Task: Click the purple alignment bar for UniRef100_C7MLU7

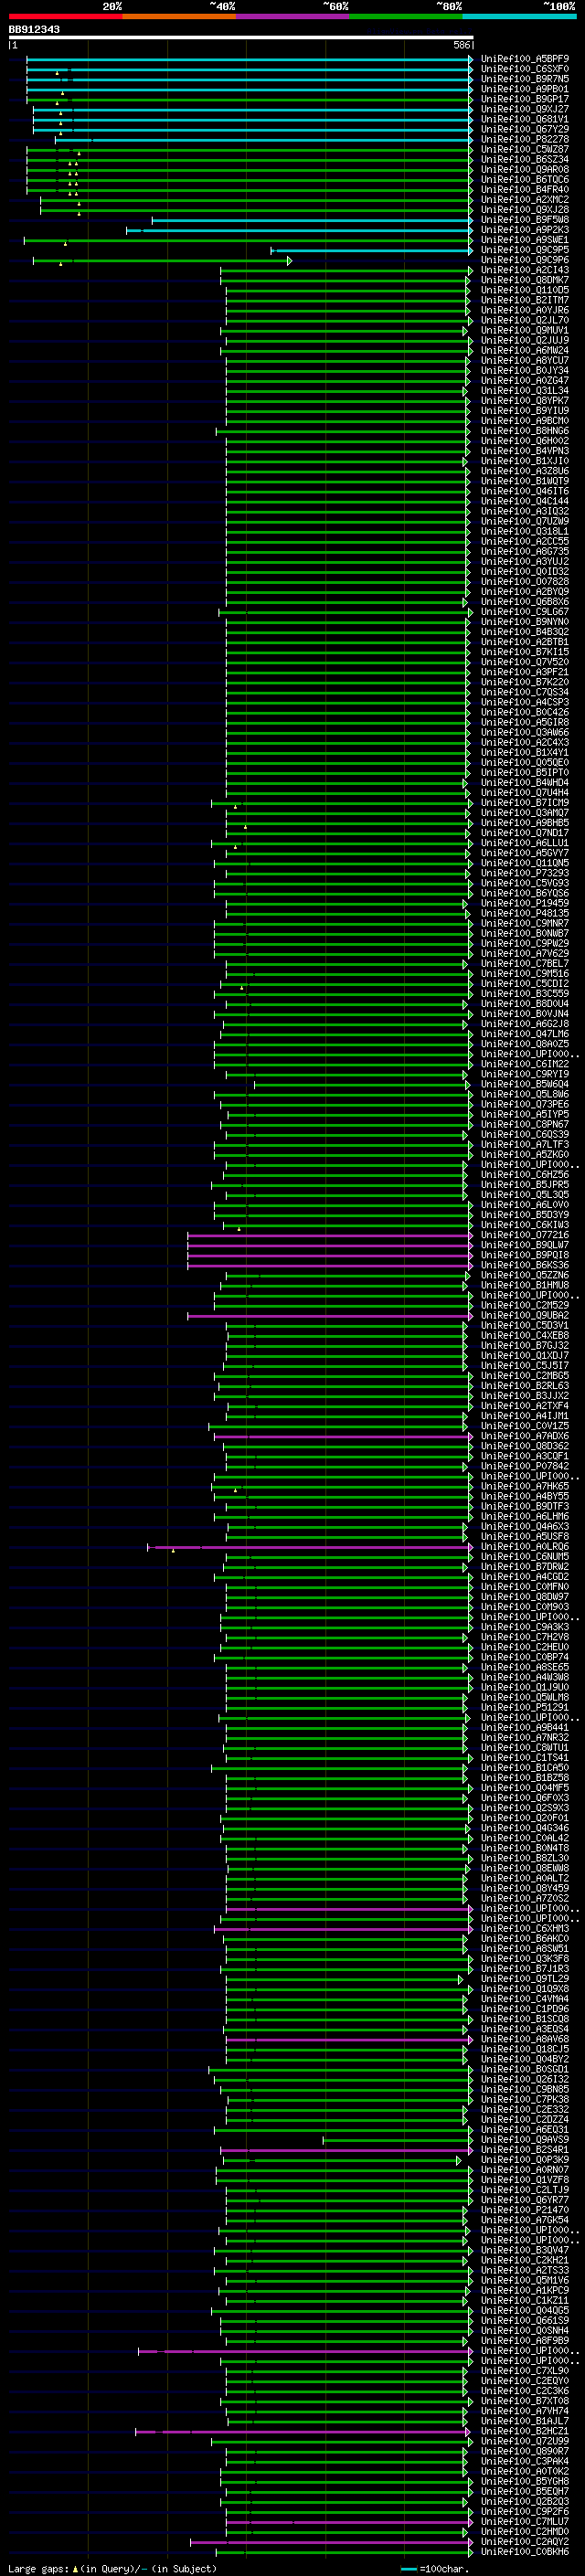Action: coord(349,2522)
